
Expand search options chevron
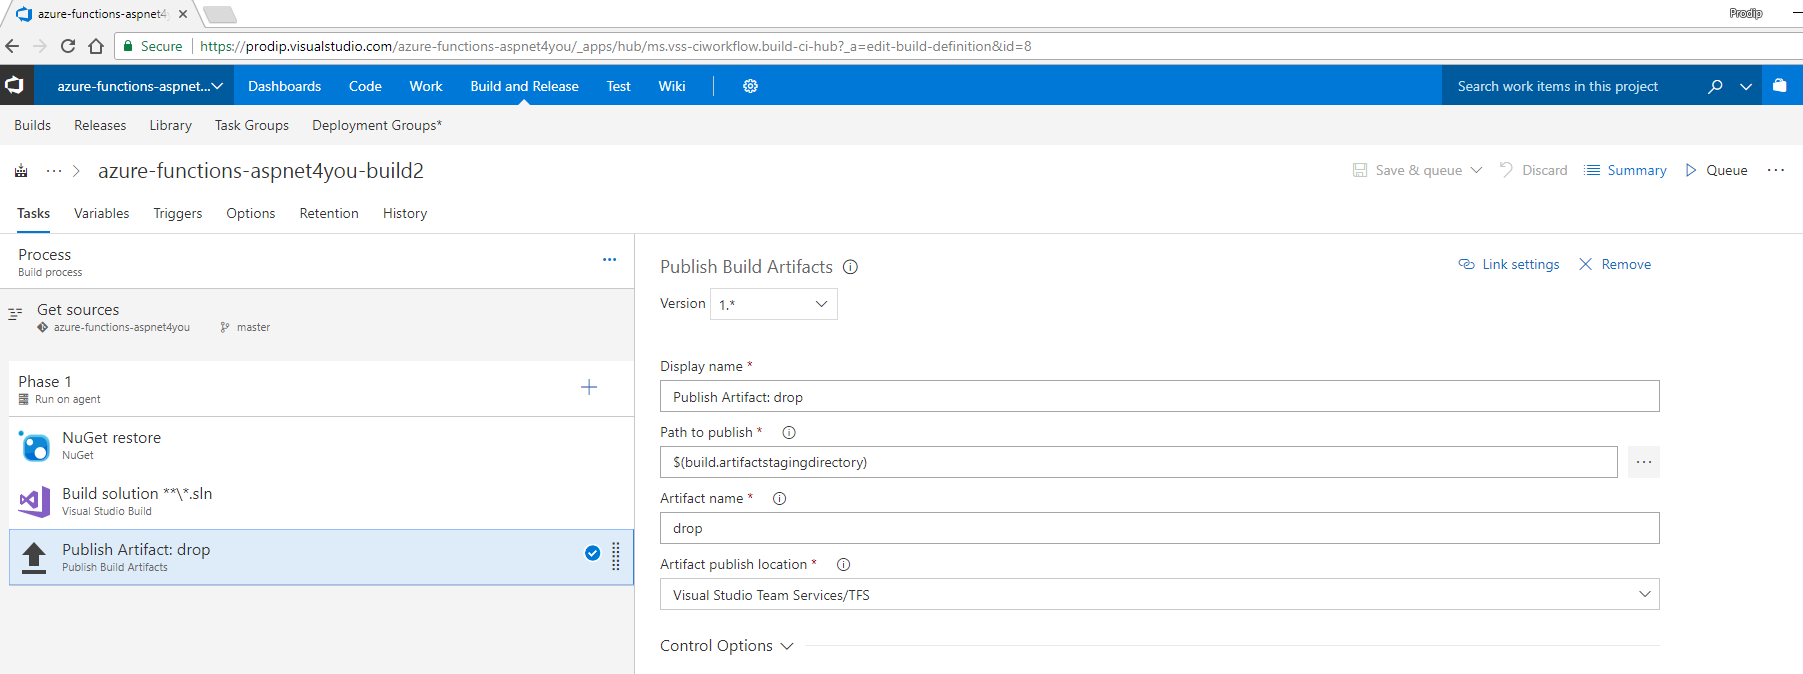pos(1746,86)
